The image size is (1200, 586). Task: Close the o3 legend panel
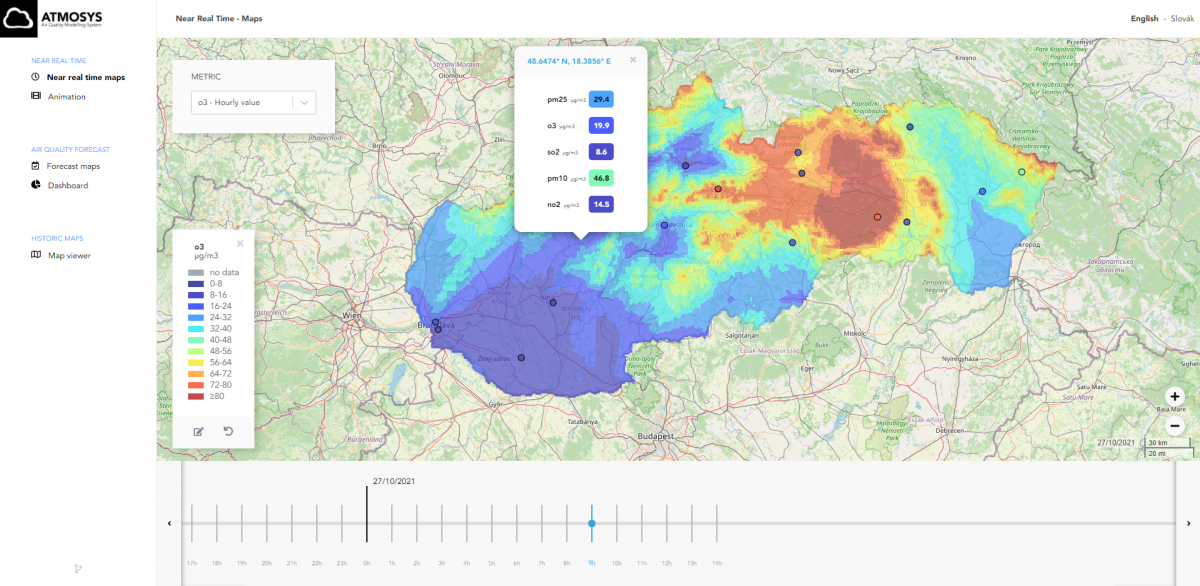[x=240, y=244]
